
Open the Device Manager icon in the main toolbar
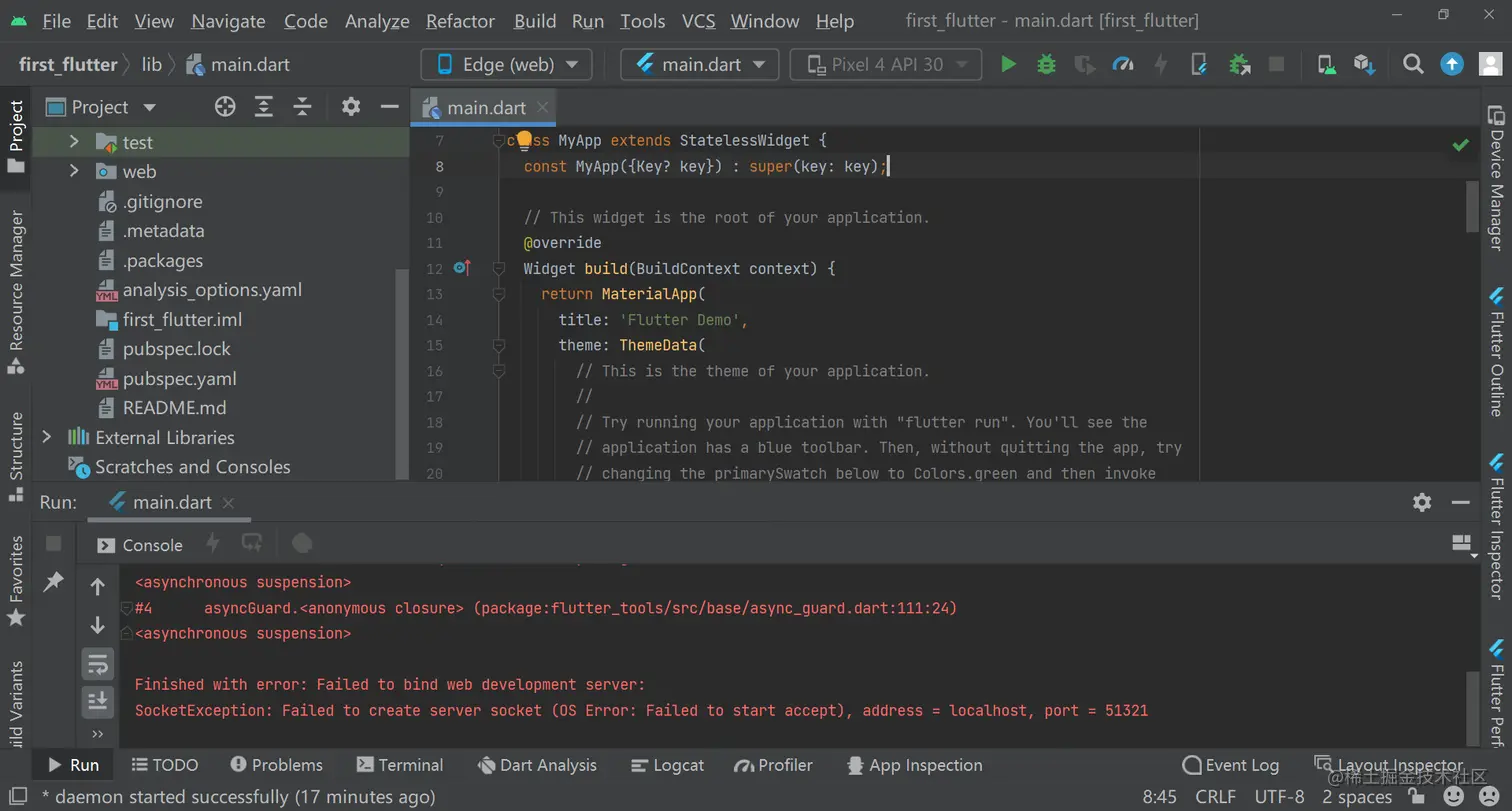pos(1326,65)
